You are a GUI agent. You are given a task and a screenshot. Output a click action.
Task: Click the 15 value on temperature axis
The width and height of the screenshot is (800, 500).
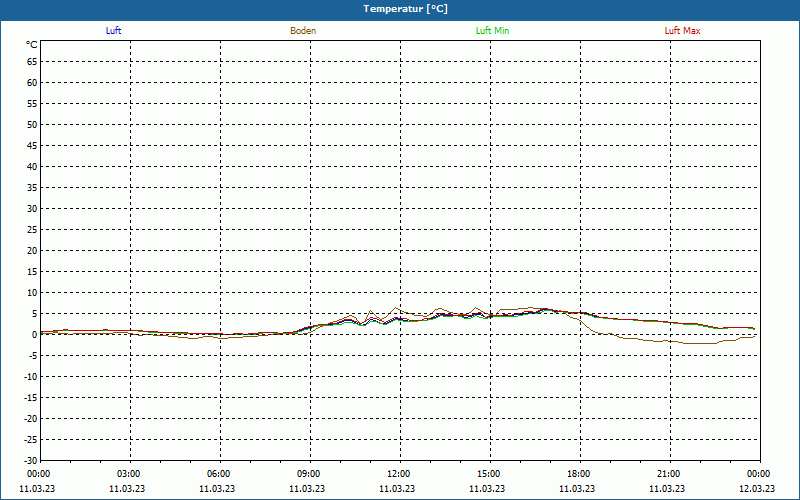[x=32, y=272]
